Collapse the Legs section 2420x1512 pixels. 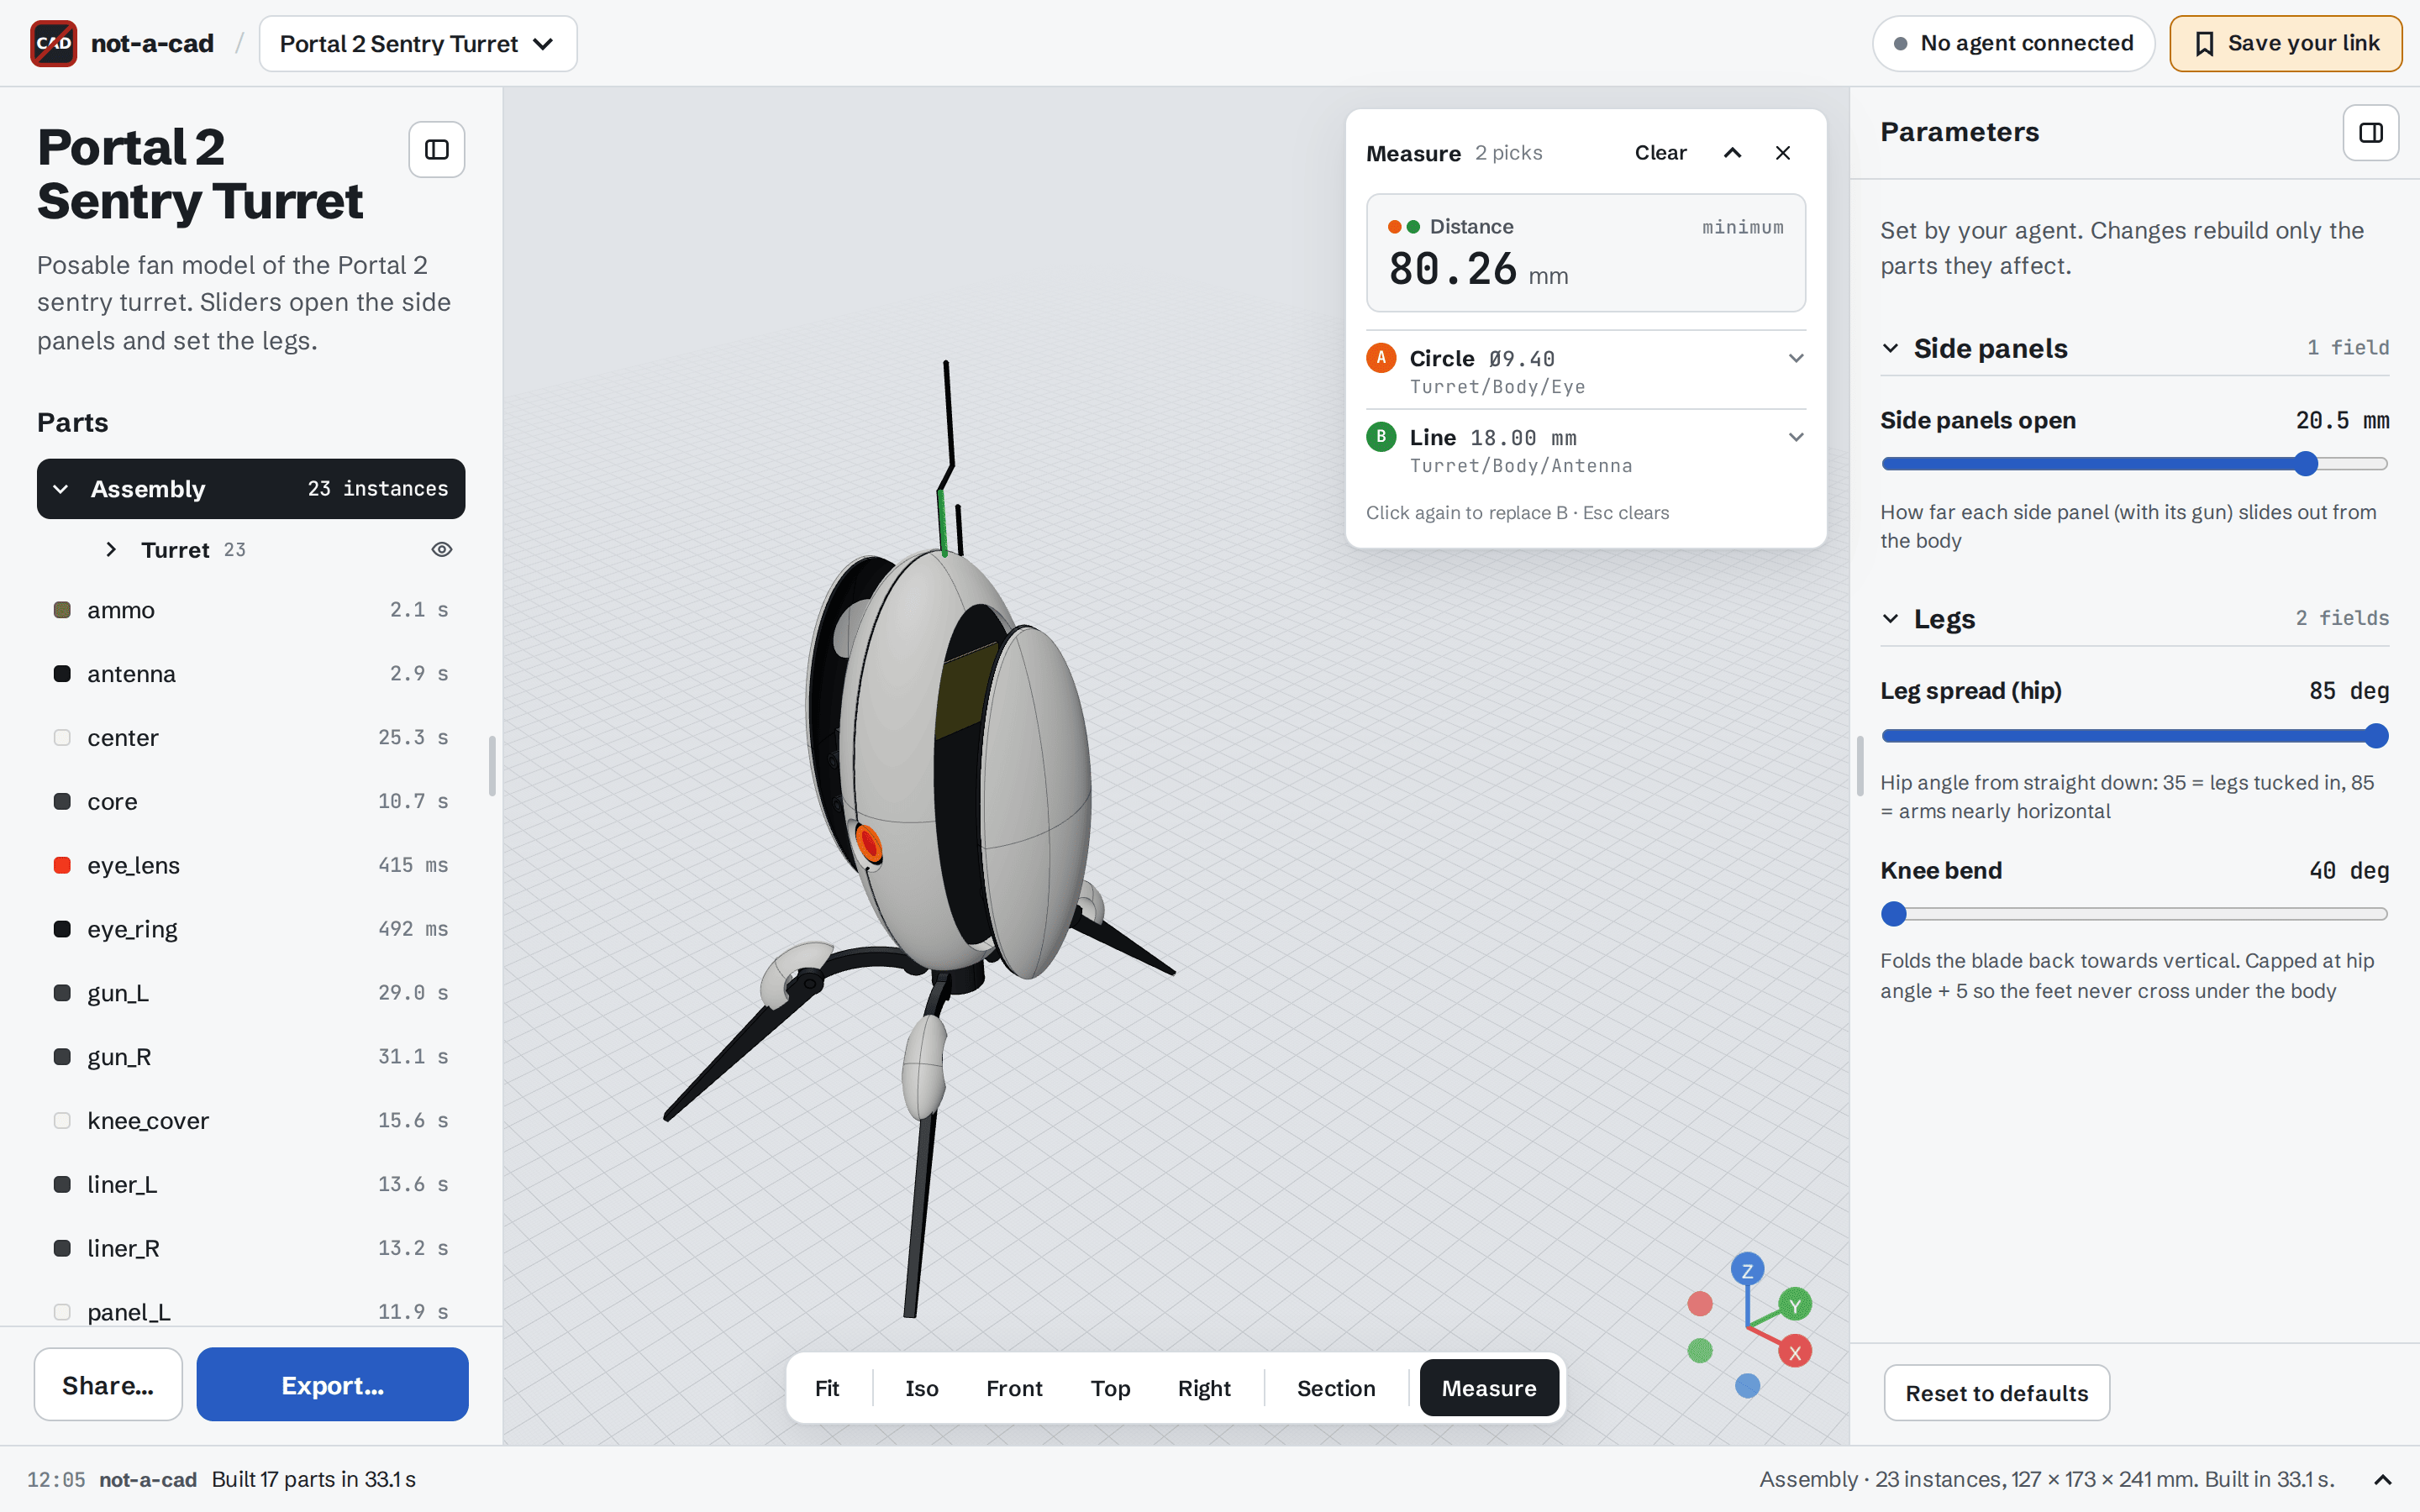click(1890, 618)
